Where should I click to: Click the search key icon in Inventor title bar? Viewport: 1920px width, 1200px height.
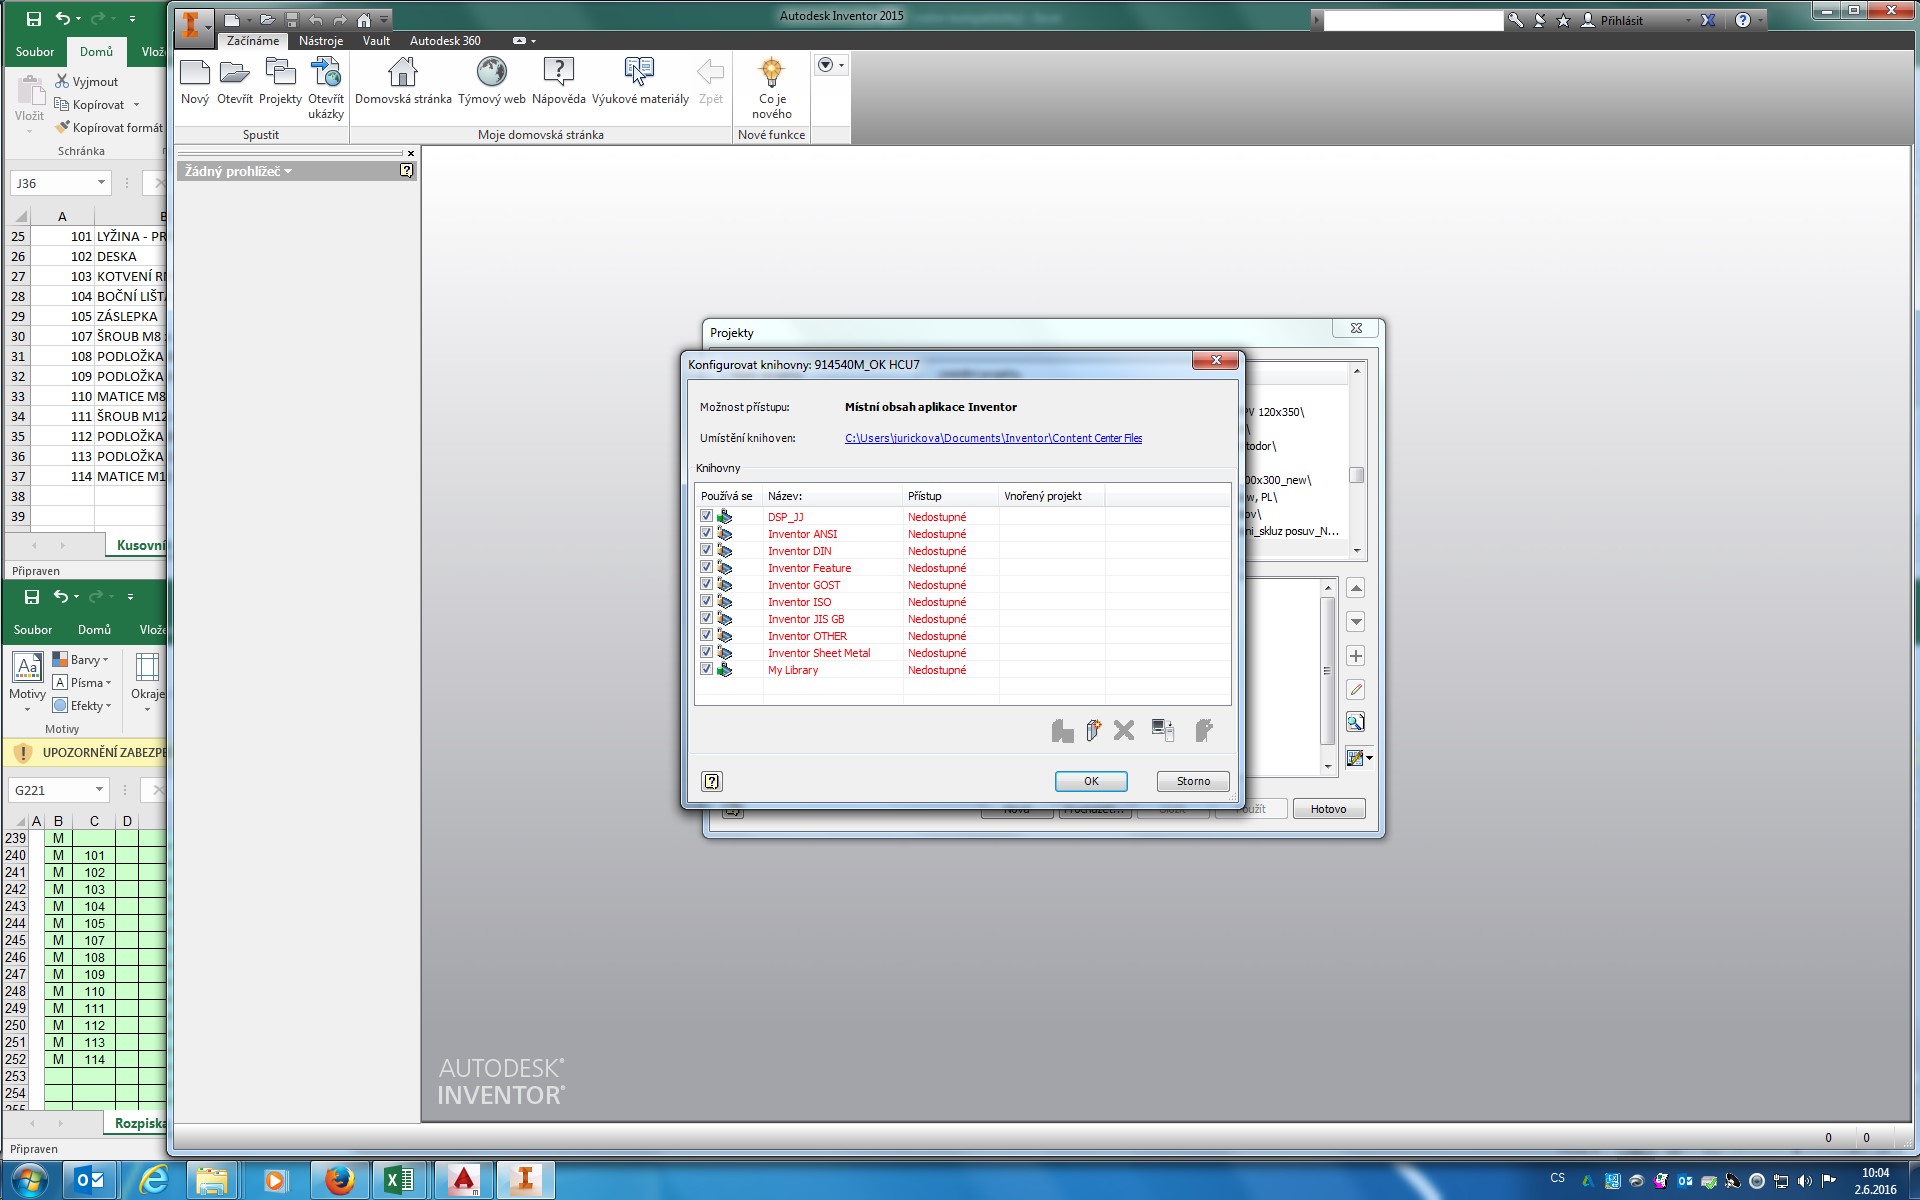tap(1516, 20)
